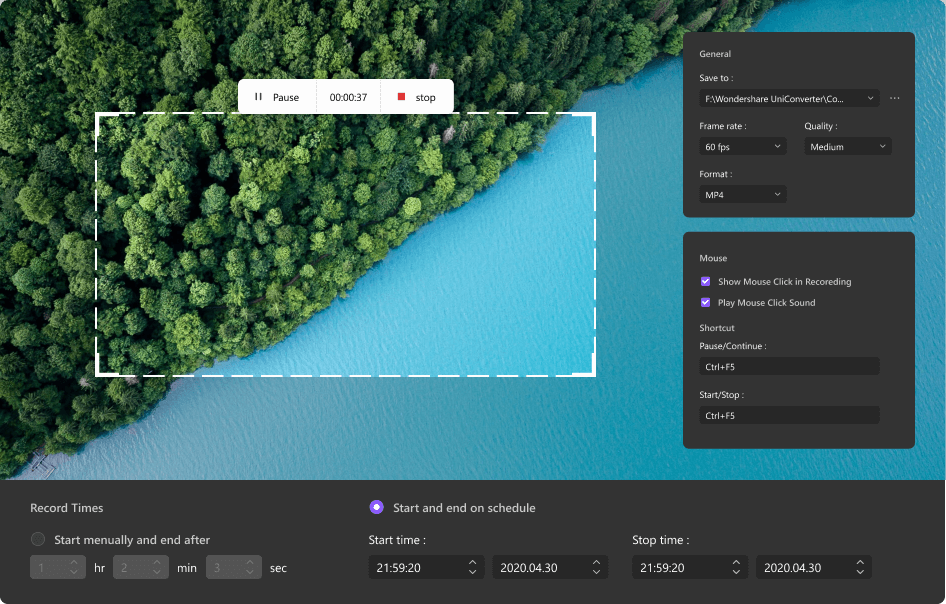Open the Format MP4 dropdown
Viewport: 946px width, 604px height.
[x=743, y=194]
